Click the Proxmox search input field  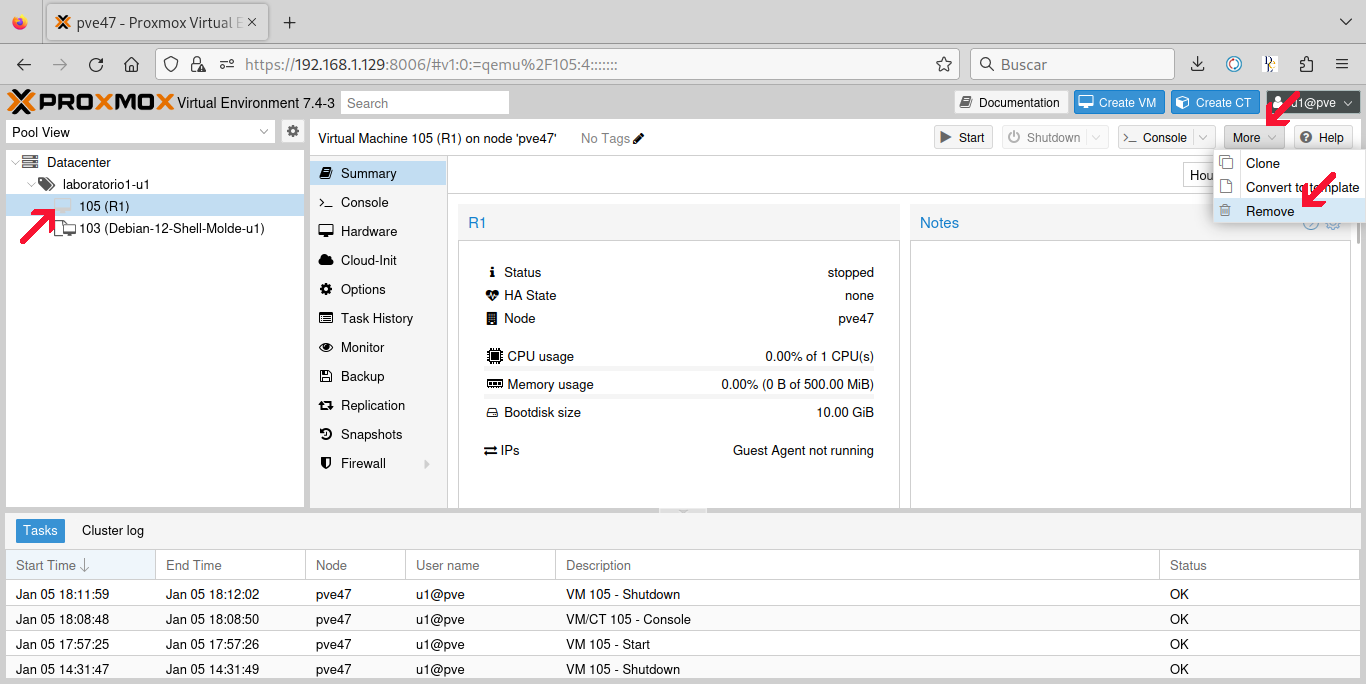point(425,103)
